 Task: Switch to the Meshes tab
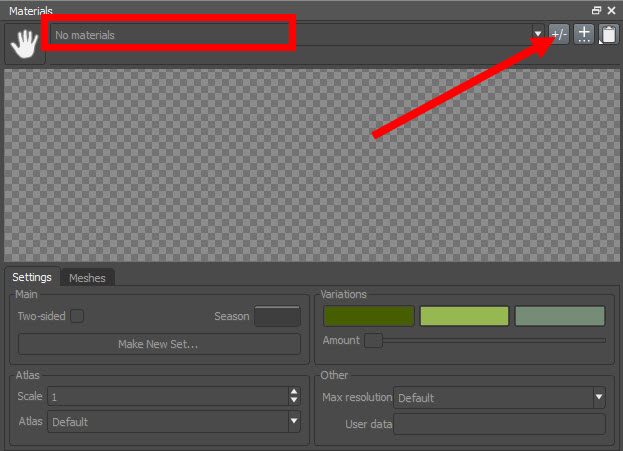click(x=87, y=278)
